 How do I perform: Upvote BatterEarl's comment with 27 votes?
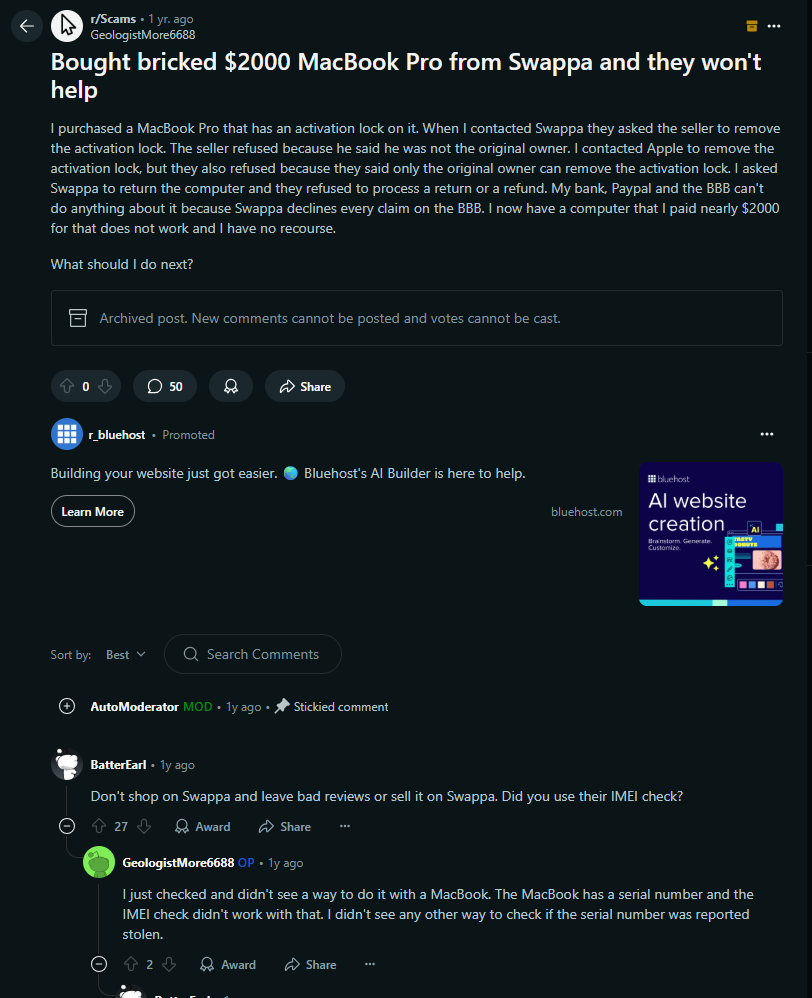click(x=99, y=826)
